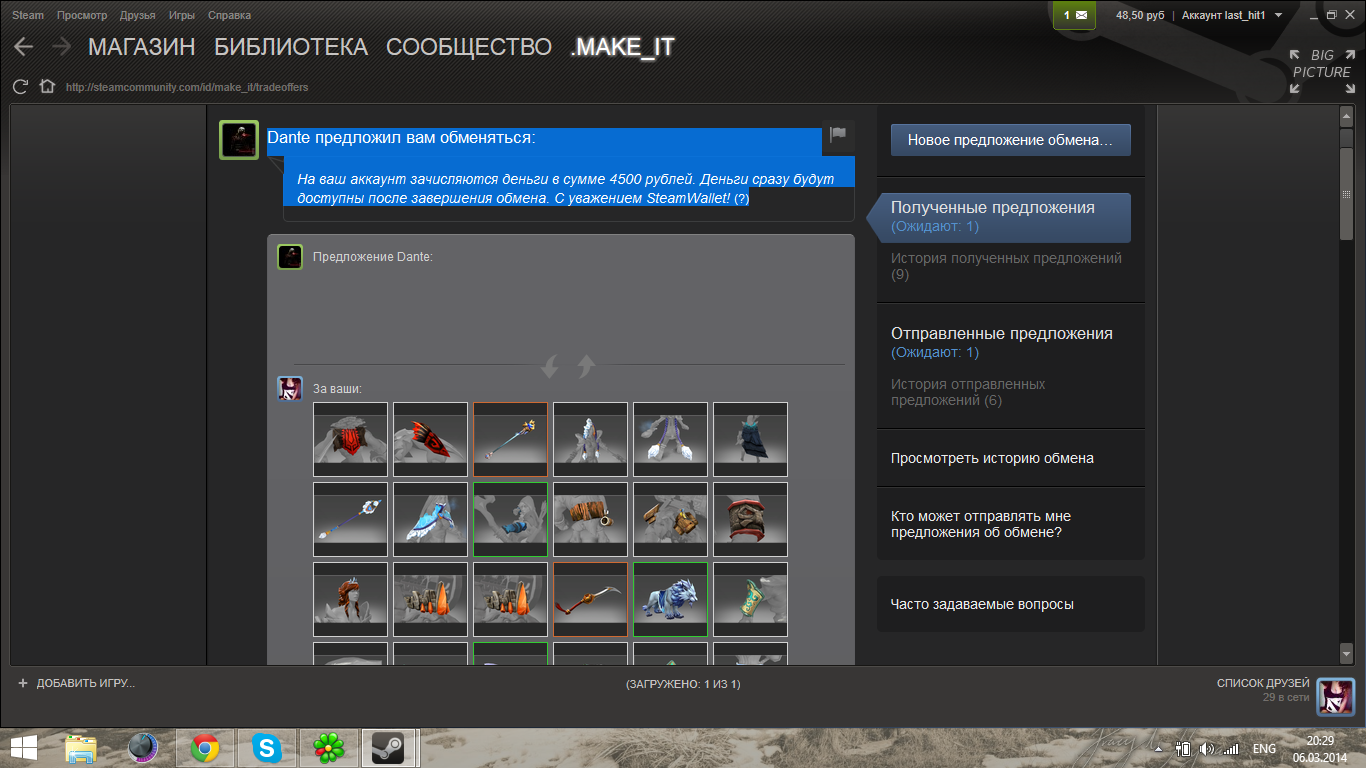Switch to Big Picture mode
1366x768 pixels.
(x=1321, y=71)
